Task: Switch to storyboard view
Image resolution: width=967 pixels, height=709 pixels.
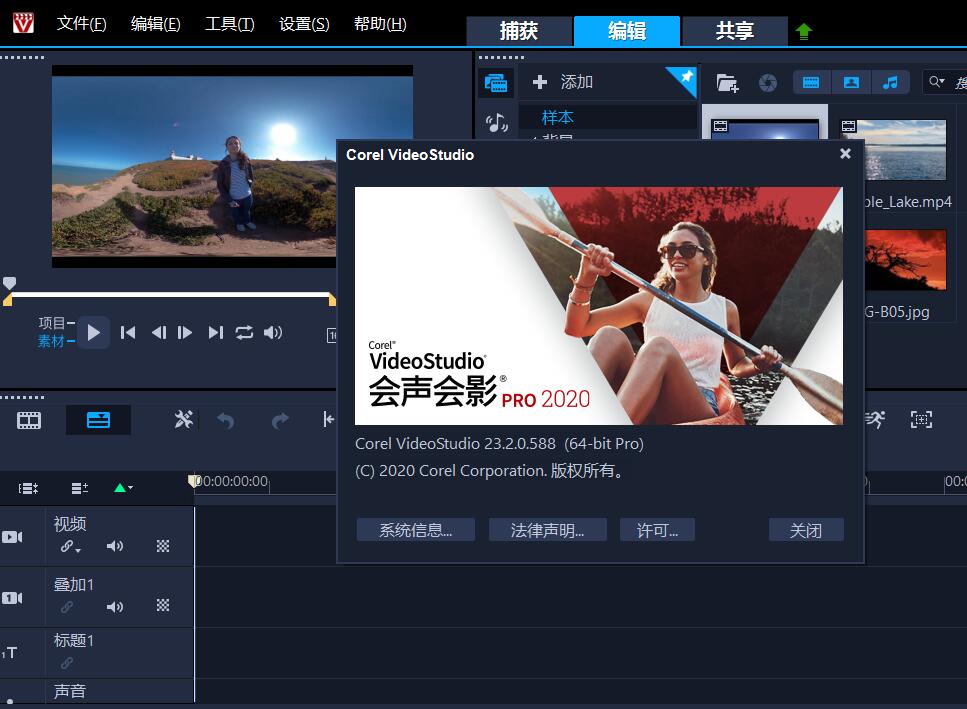Action: (x=29, y=420)
